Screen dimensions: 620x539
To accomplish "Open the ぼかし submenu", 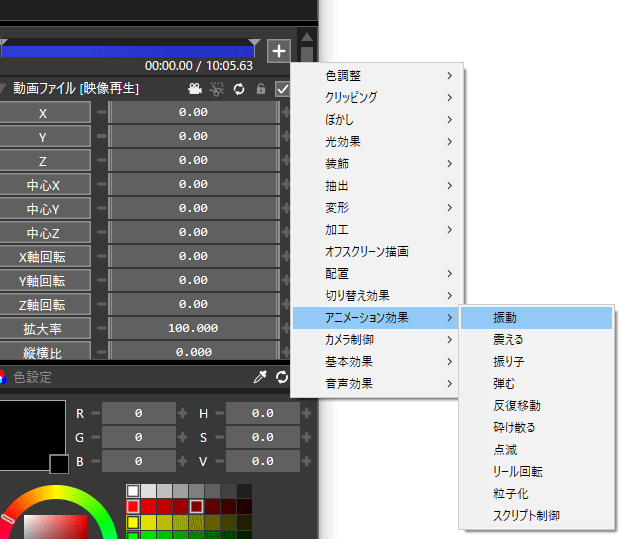I will pyautogui.click(x=378, y=119).
